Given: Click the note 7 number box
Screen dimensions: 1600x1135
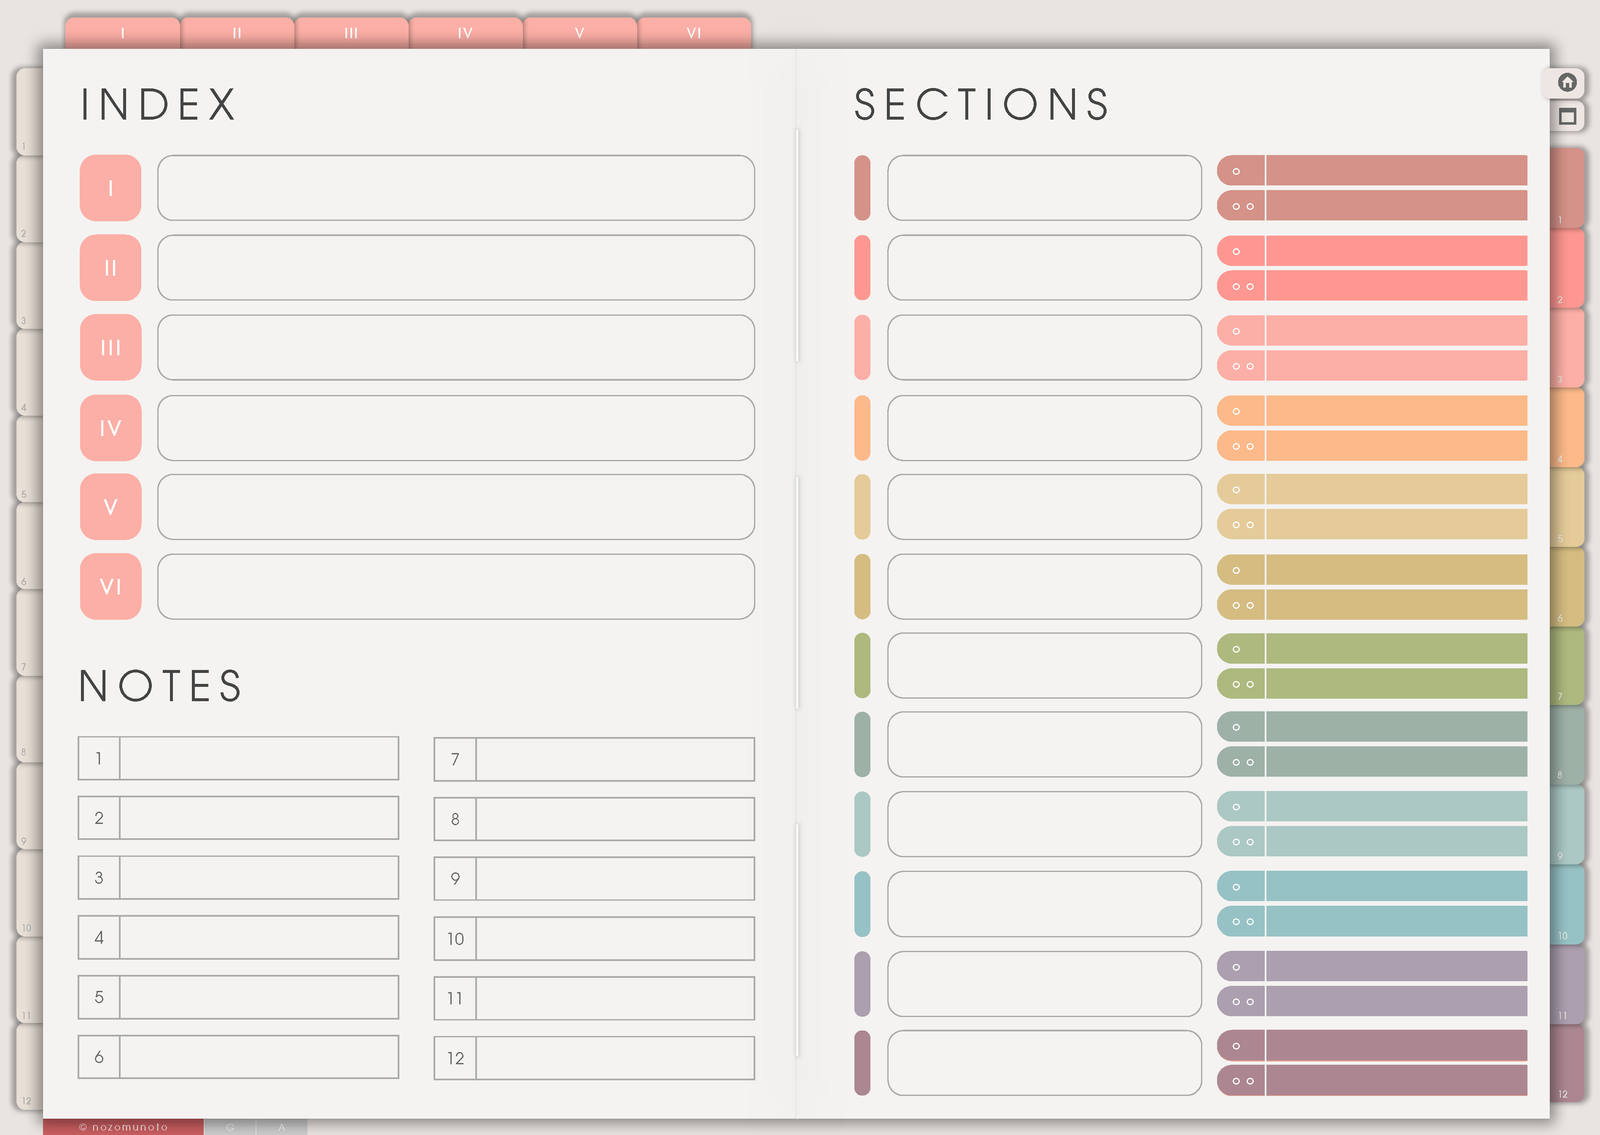Looking at the screenshot, I should tap(455, 759).
